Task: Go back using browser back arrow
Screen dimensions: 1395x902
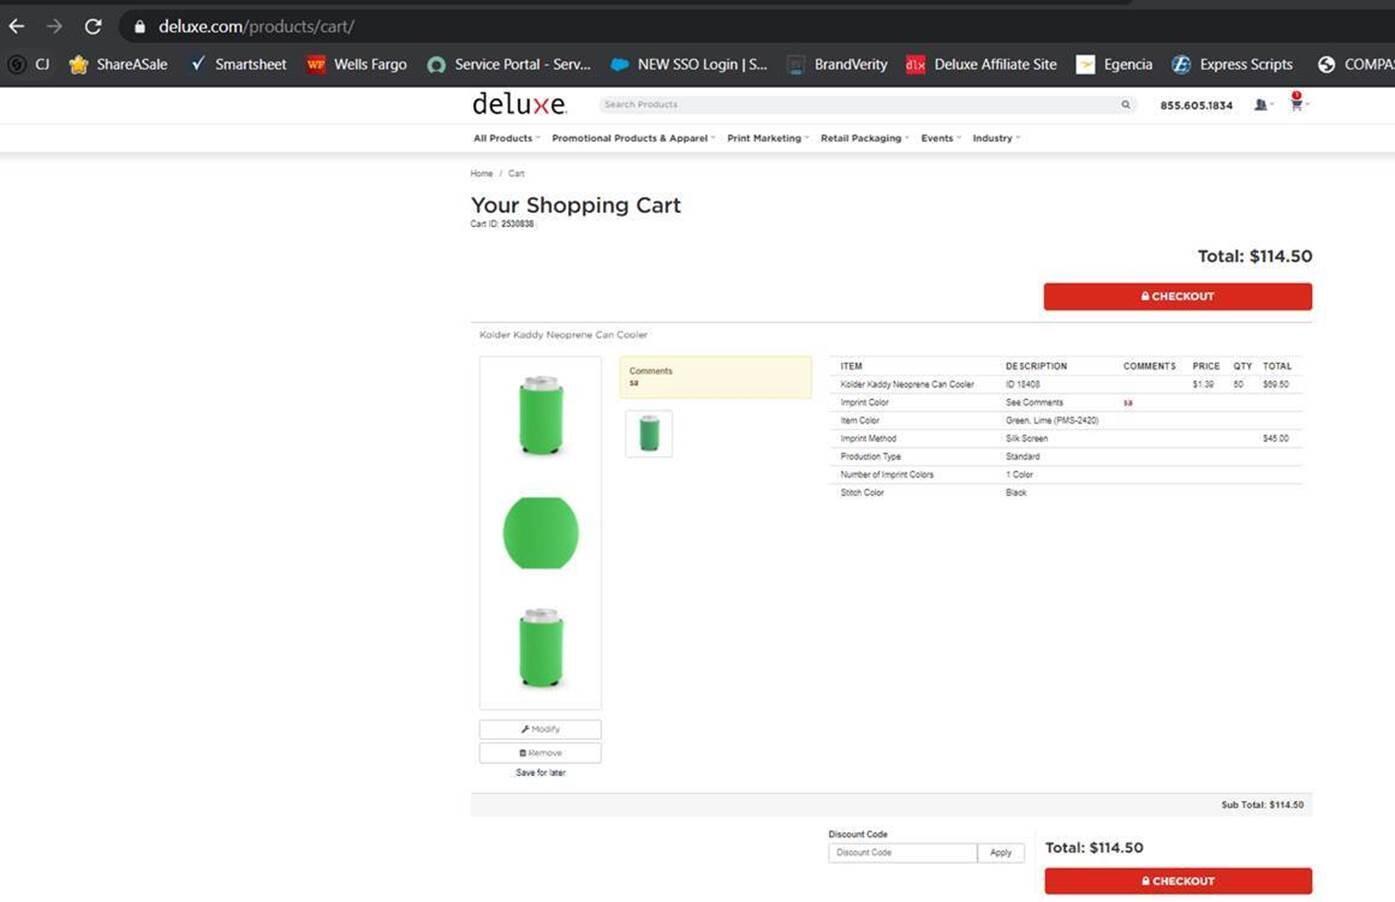Action: [17, 26]
